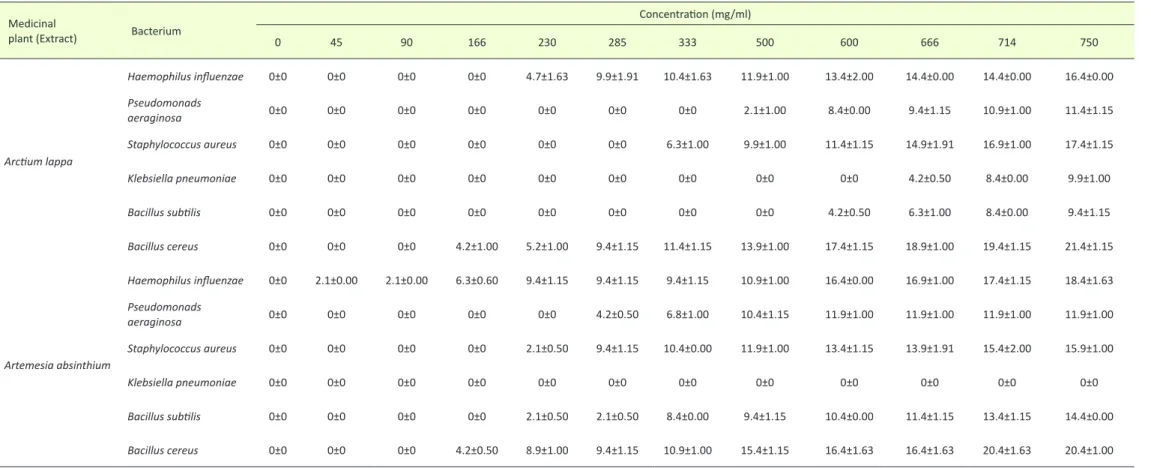Select the '750' concentration column header
The image size is (1151, 468).
1089,43
